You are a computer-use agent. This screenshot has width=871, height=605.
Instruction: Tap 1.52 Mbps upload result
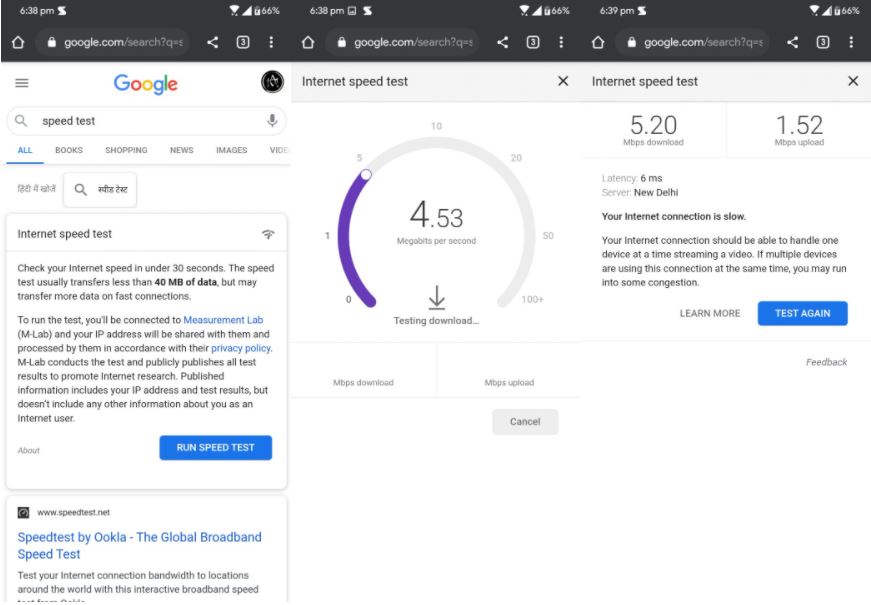(x=799, y=130)
